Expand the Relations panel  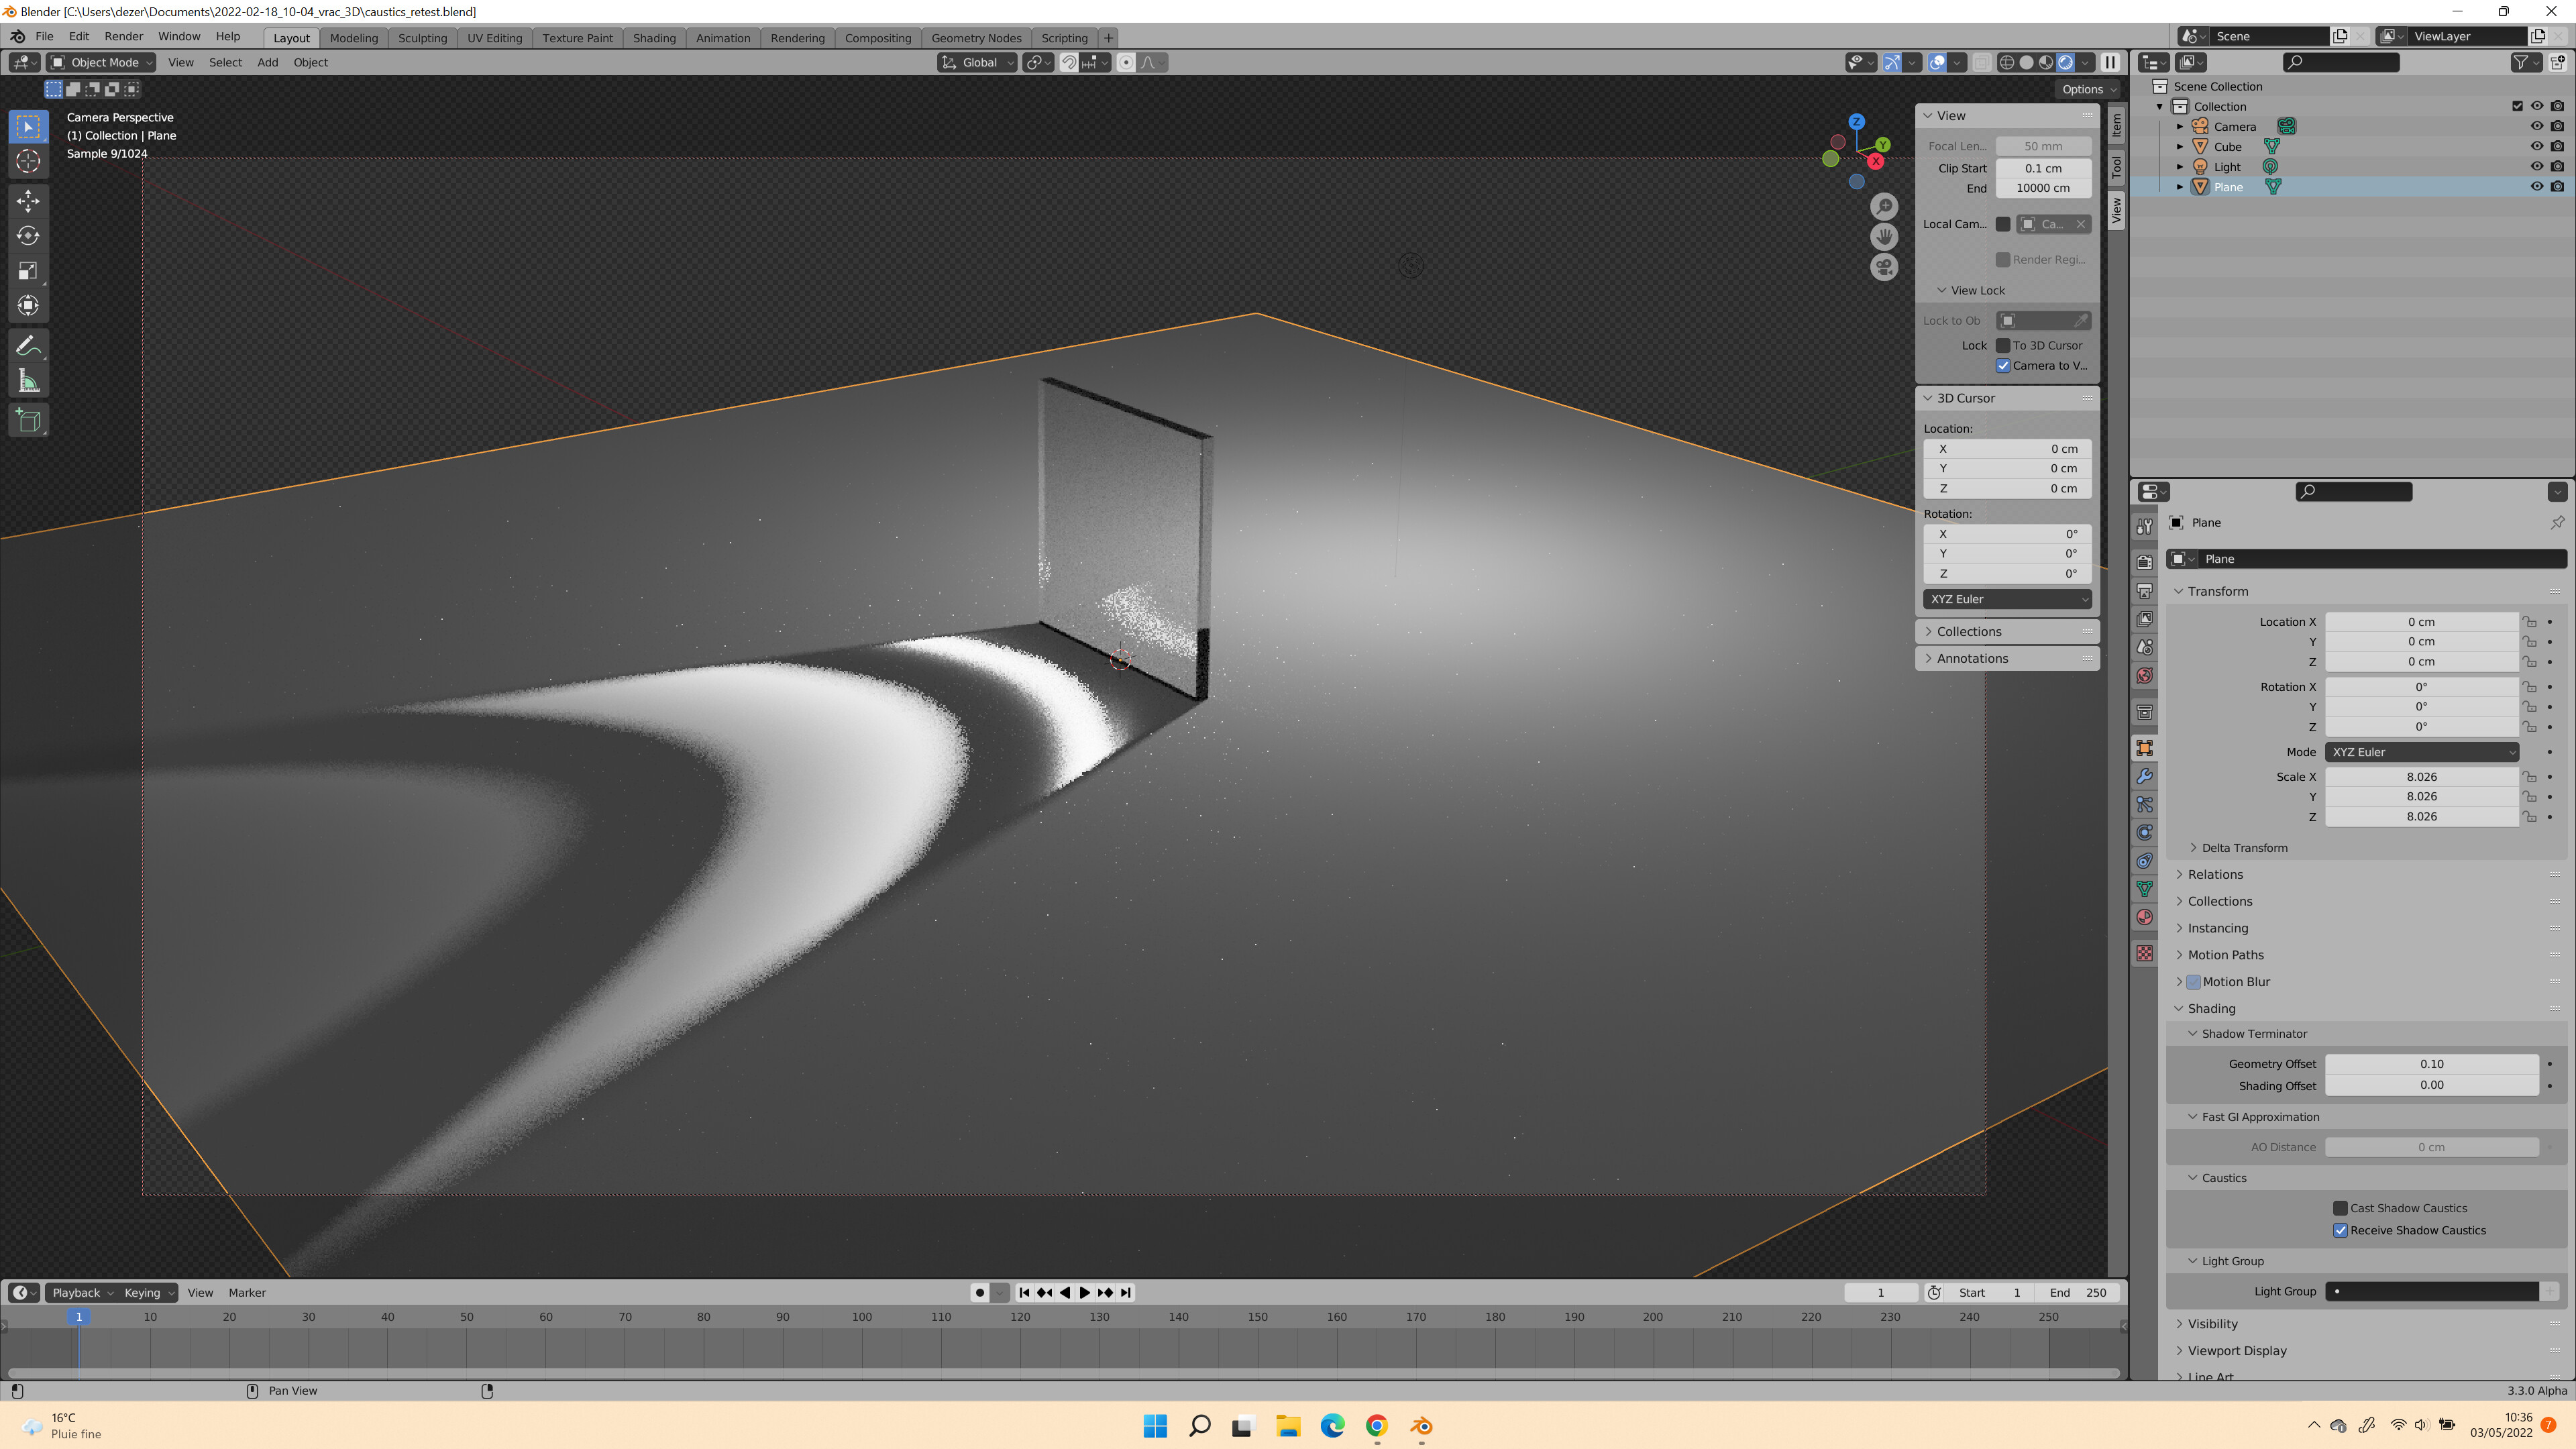2215,874
